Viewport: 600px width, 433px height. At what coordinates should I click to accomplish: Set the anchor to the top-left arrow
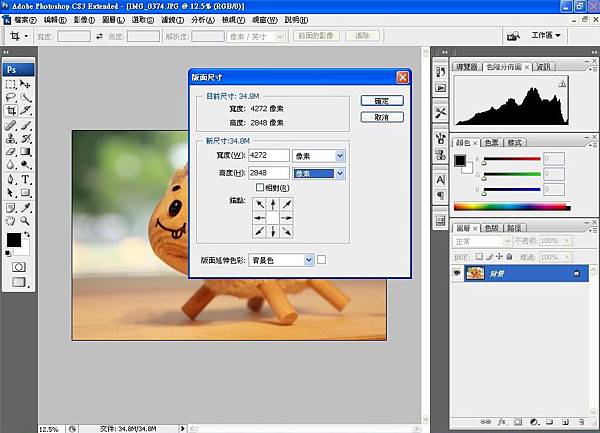(260, 204)
